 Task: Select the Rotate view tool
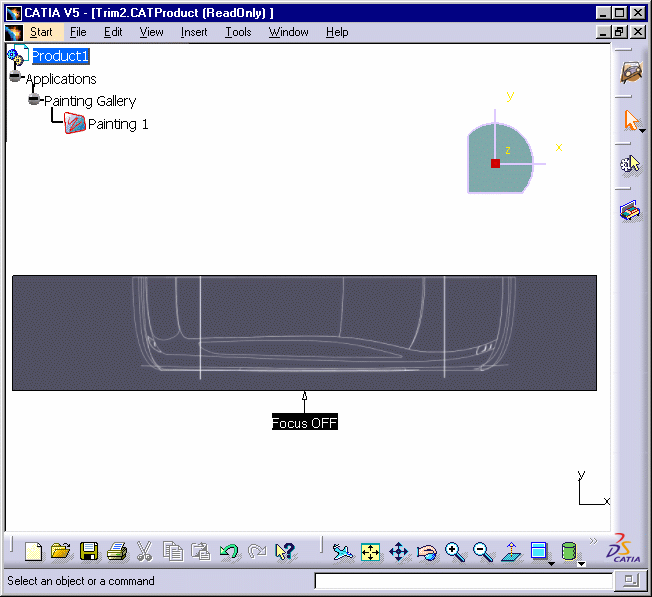427,551
